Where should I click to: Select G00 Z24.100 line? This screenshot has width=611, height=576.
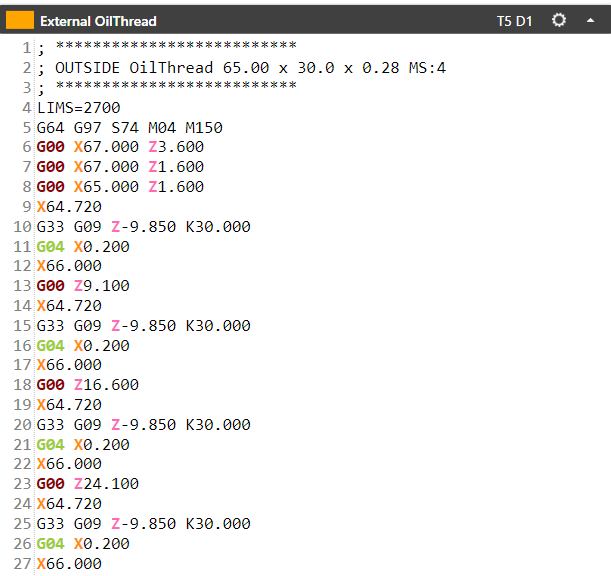pyautogui.click(x=88, y=484)
